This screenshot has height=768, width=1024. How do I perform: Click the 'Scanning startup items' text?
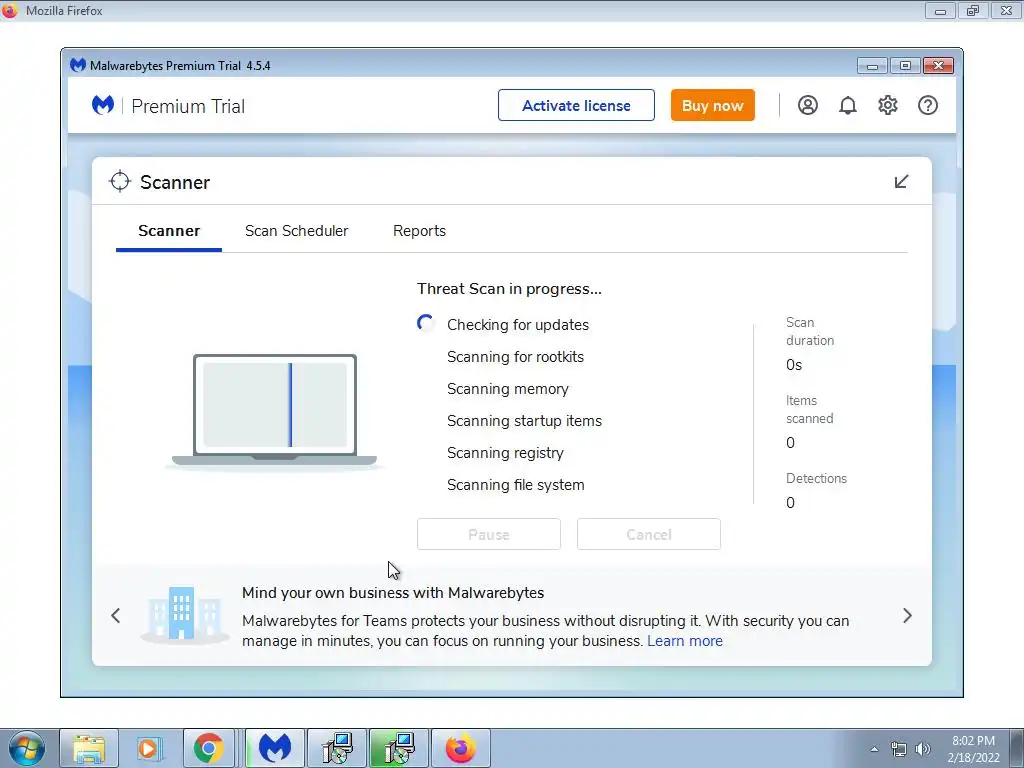(x=524, y=421)
